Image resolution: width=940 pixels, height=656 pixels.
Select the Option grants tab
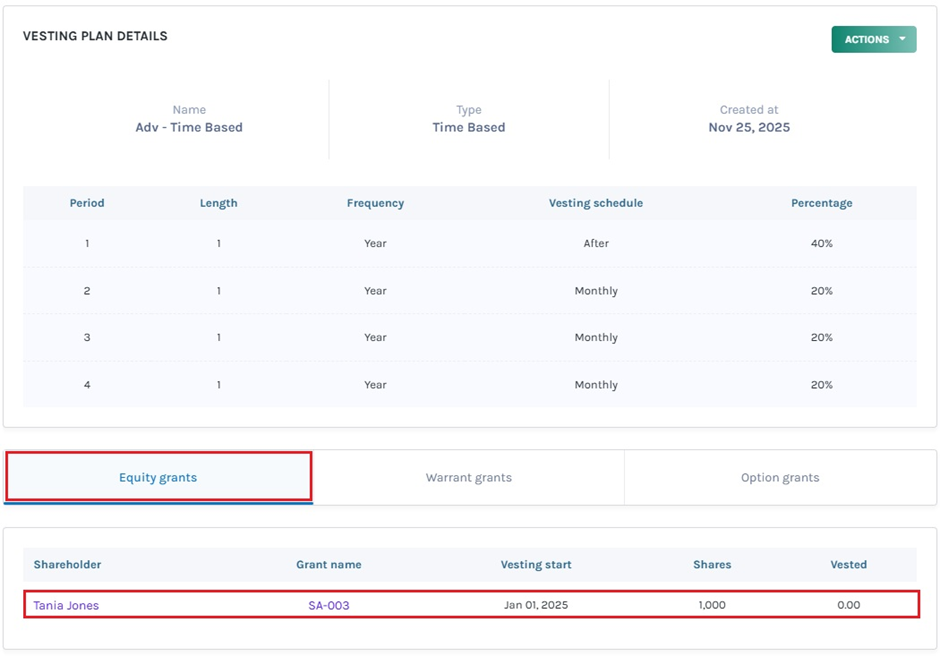[x=780, y=478]
